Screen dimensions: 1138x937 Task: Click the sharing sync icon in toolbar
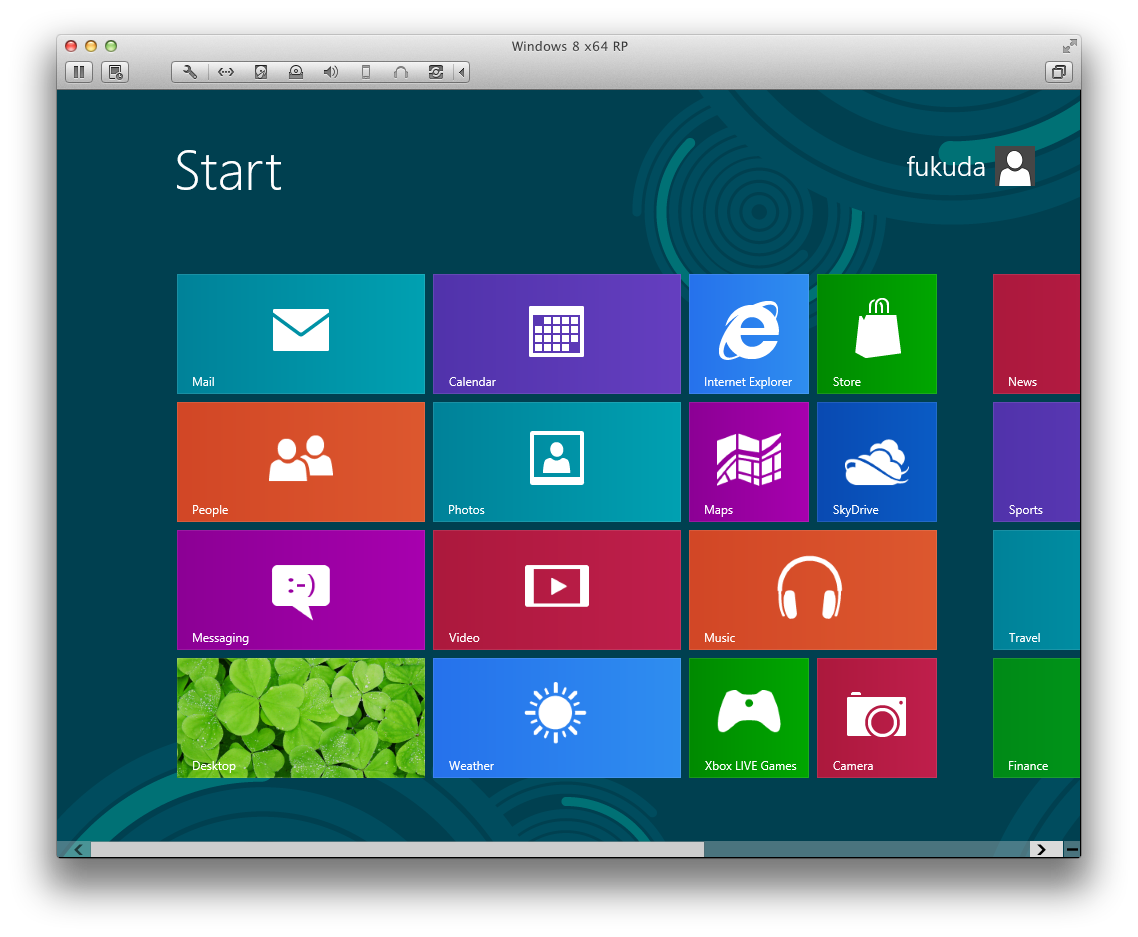(x=435, y=72)
